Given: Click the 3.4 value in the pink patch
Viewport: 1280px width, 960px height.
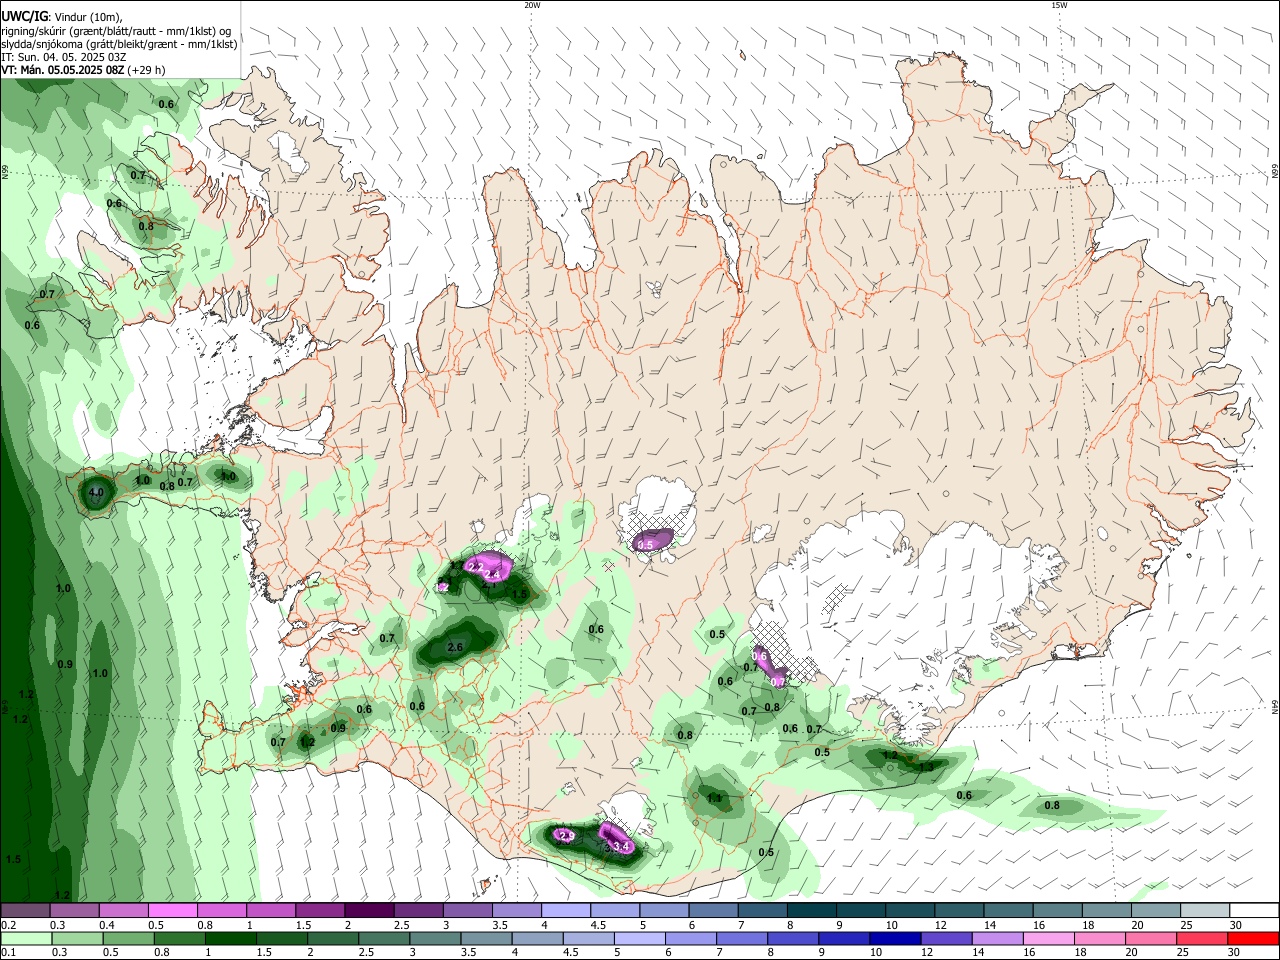Looking at the screenshot, I should tap(621, 847).
